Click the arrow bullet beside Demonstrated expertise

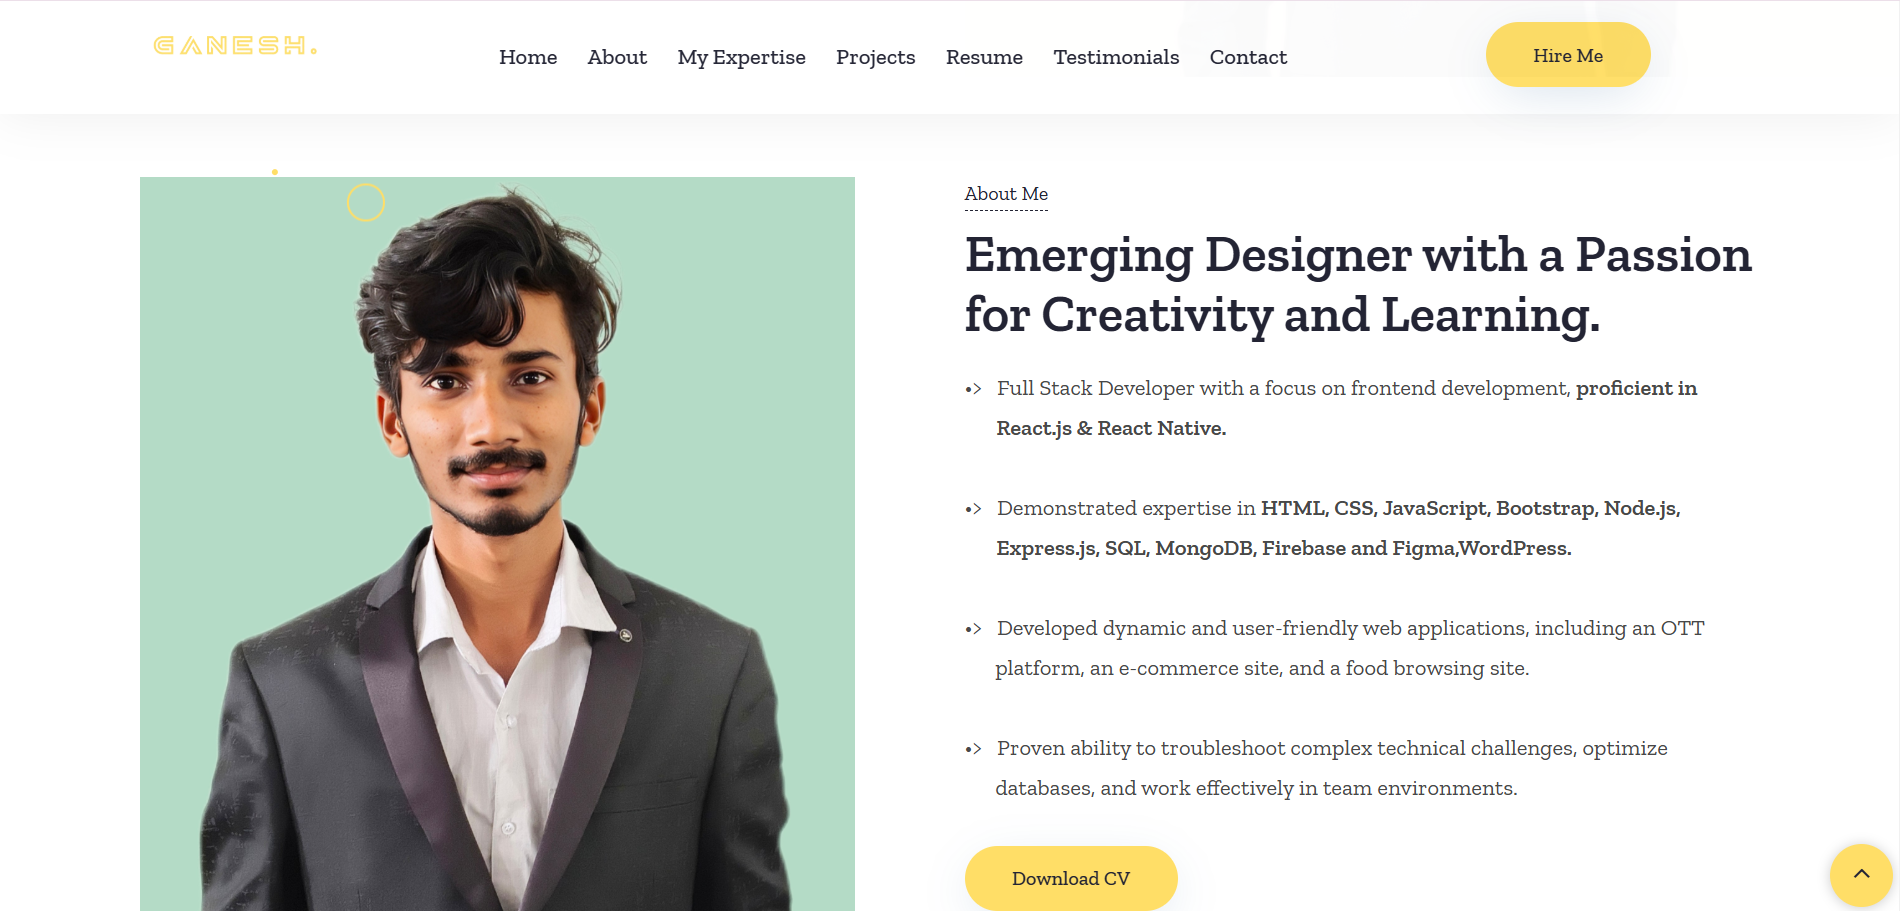click(973, 509)
